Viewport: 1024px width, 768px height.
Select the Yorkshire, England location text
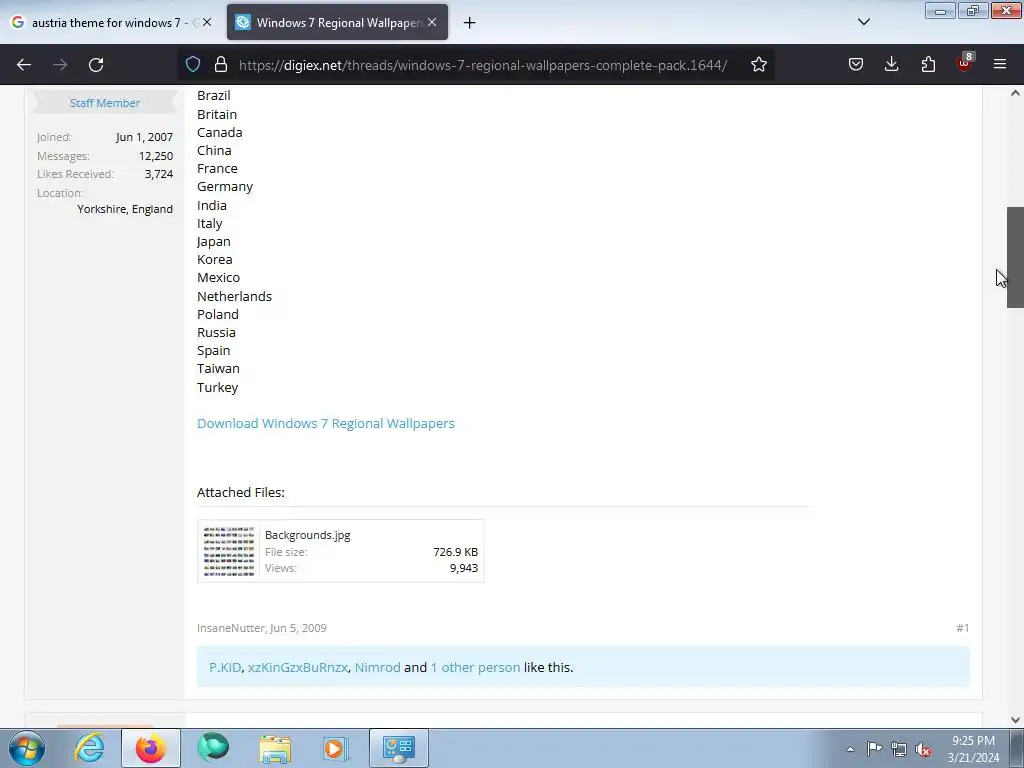(x=125, y=209)
